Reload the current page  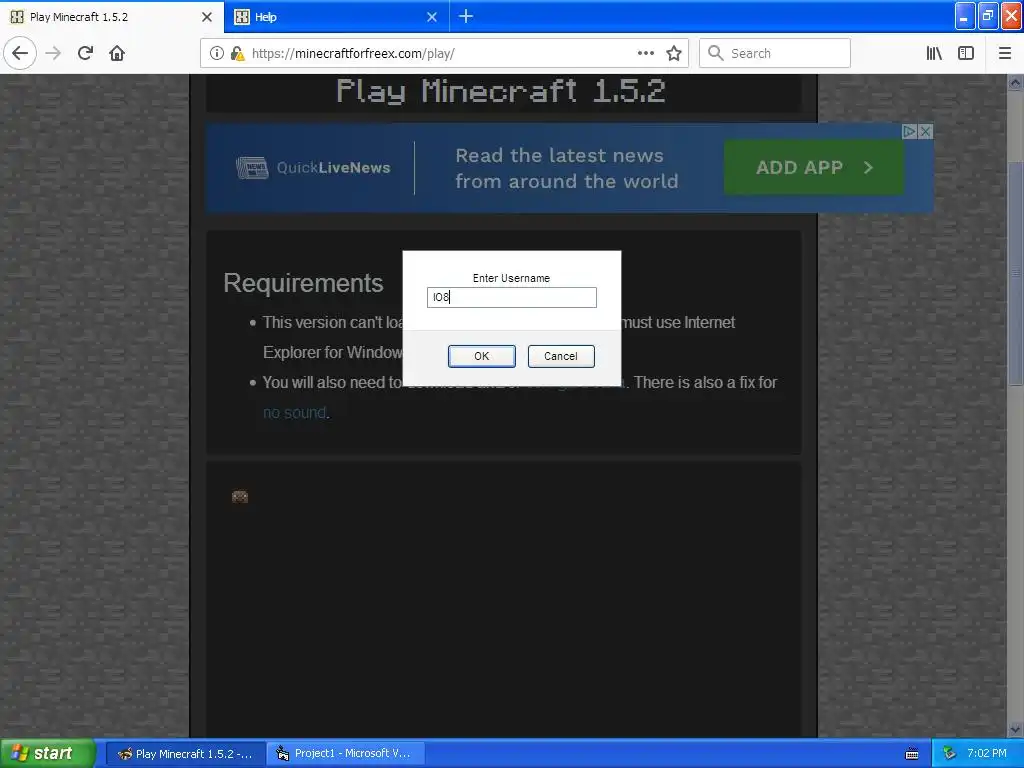coord(85,53)
